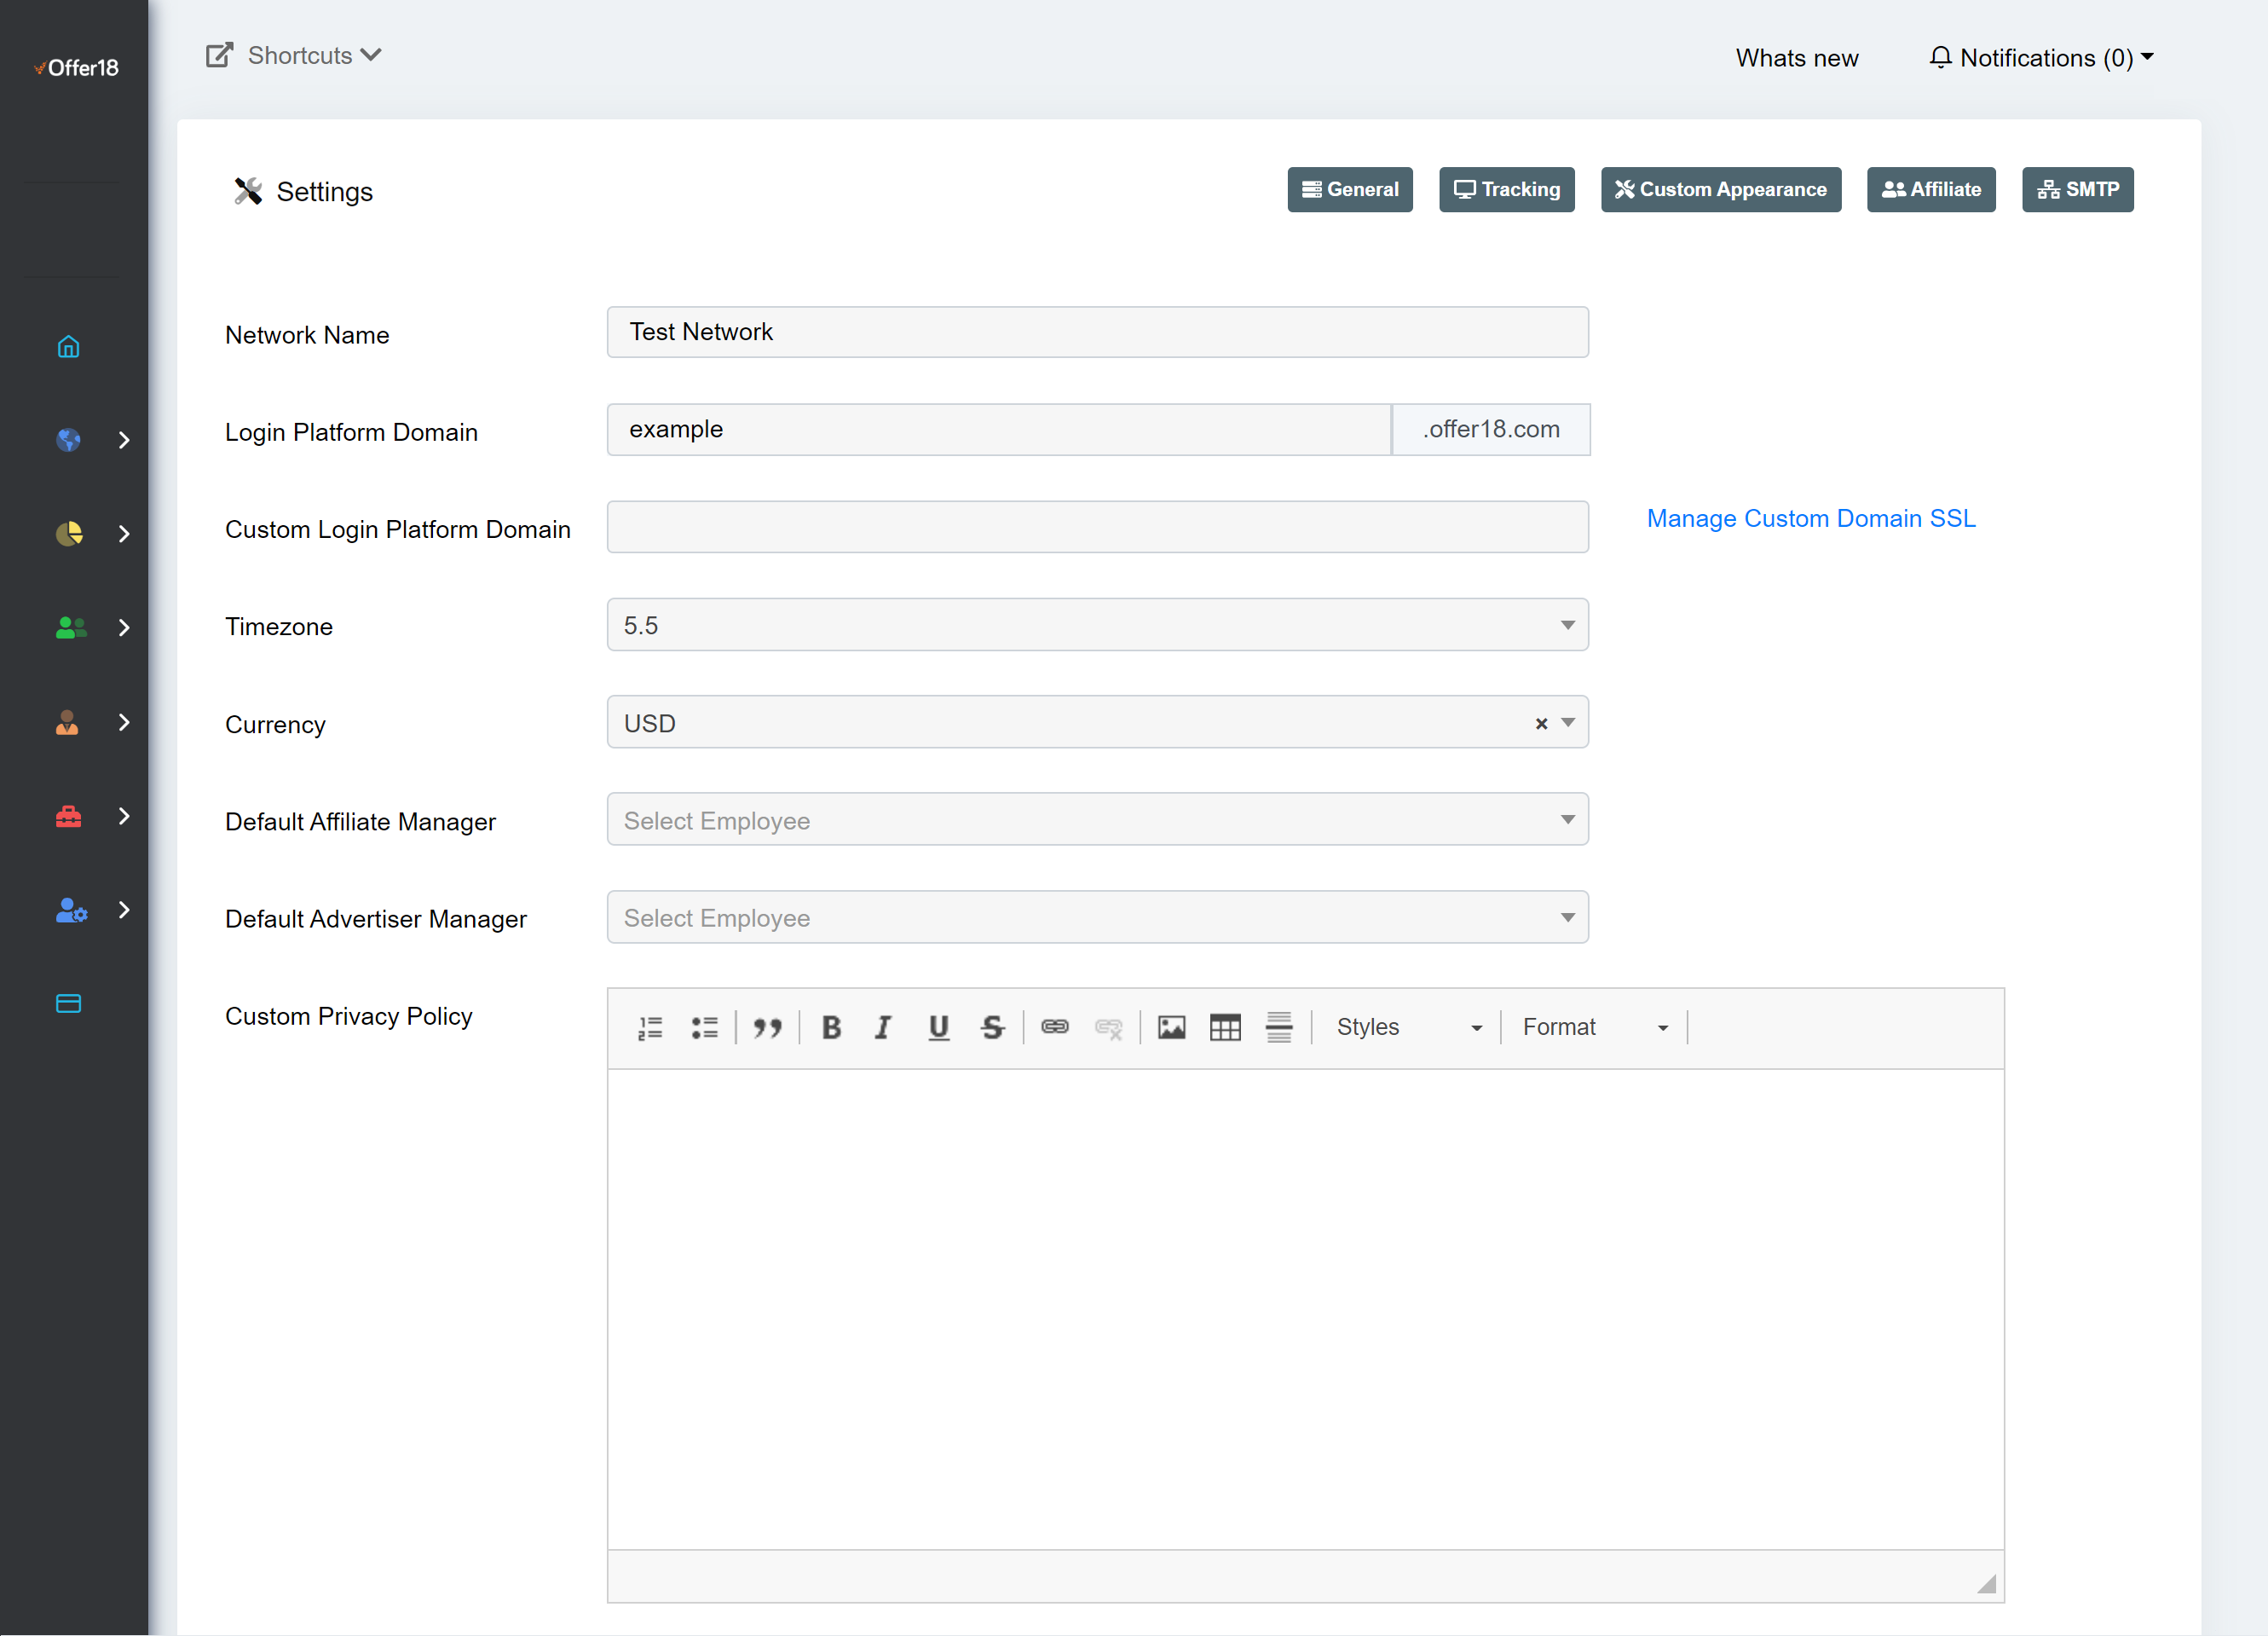Insert numbered list in editor

650,1027
